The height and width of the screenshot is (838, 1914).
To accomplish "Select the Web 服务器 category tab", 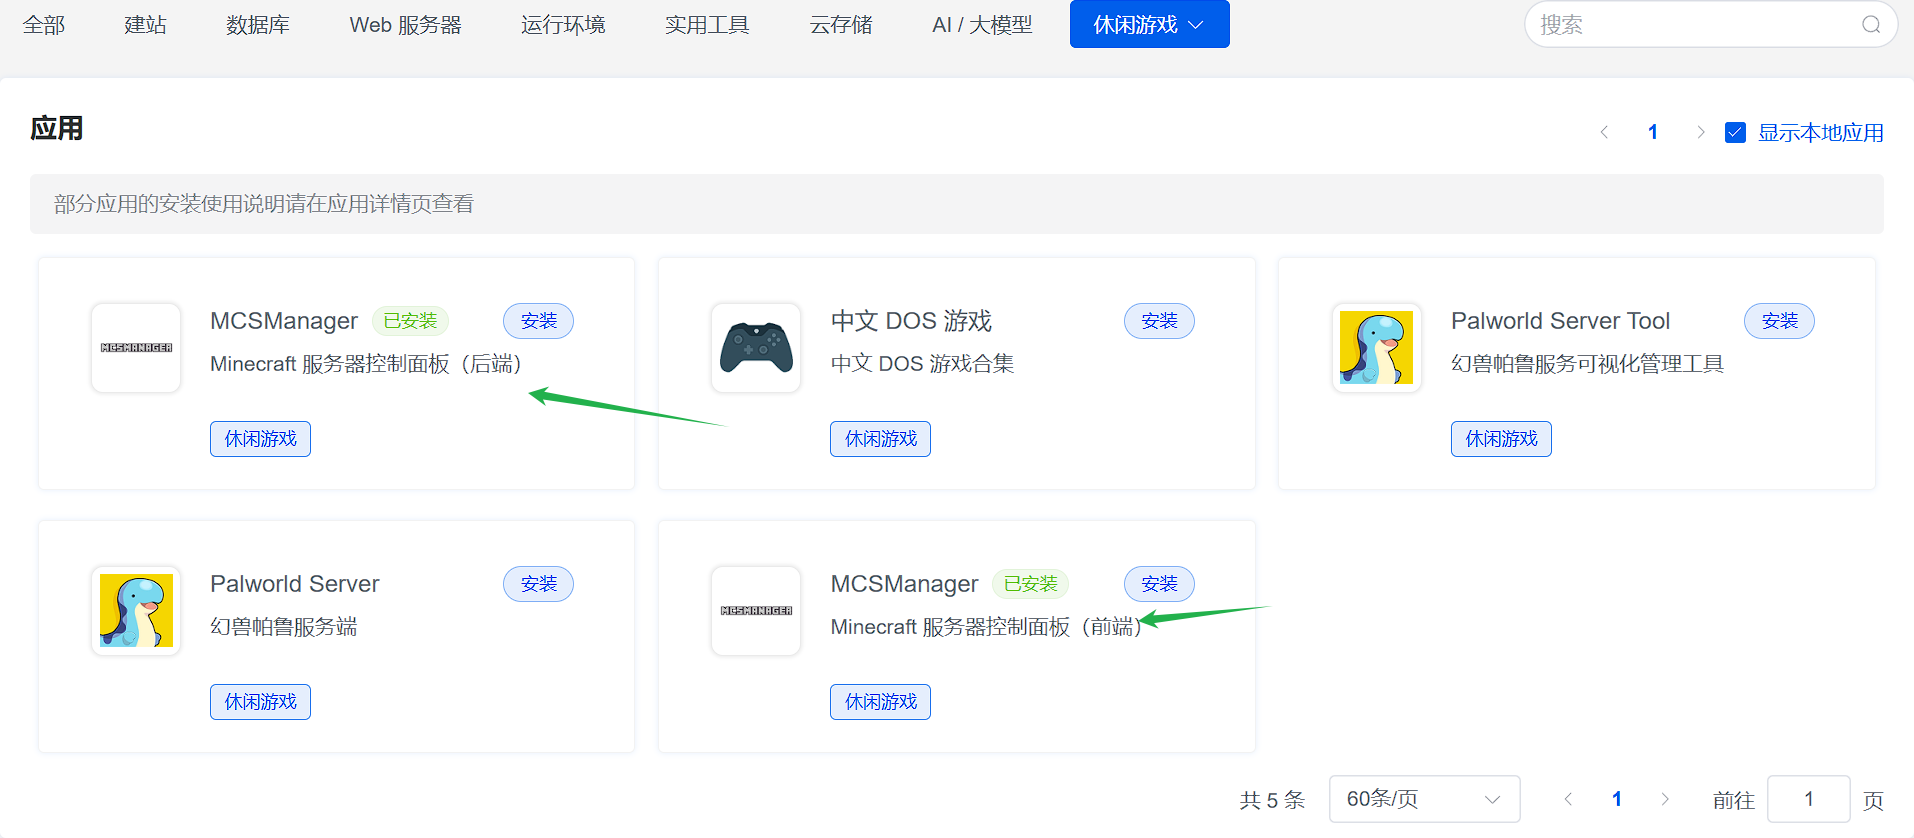I will coord(405,25).
